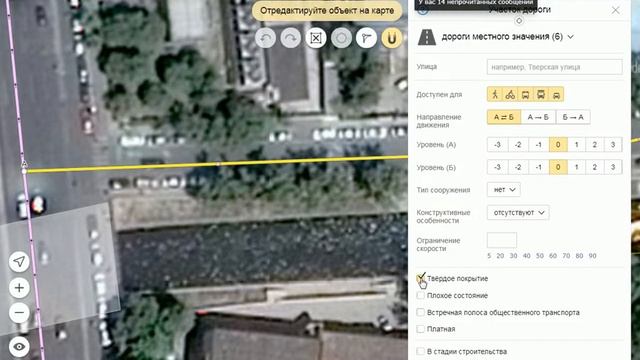Pick speed limit preset 80

click(x=580, y=256)
